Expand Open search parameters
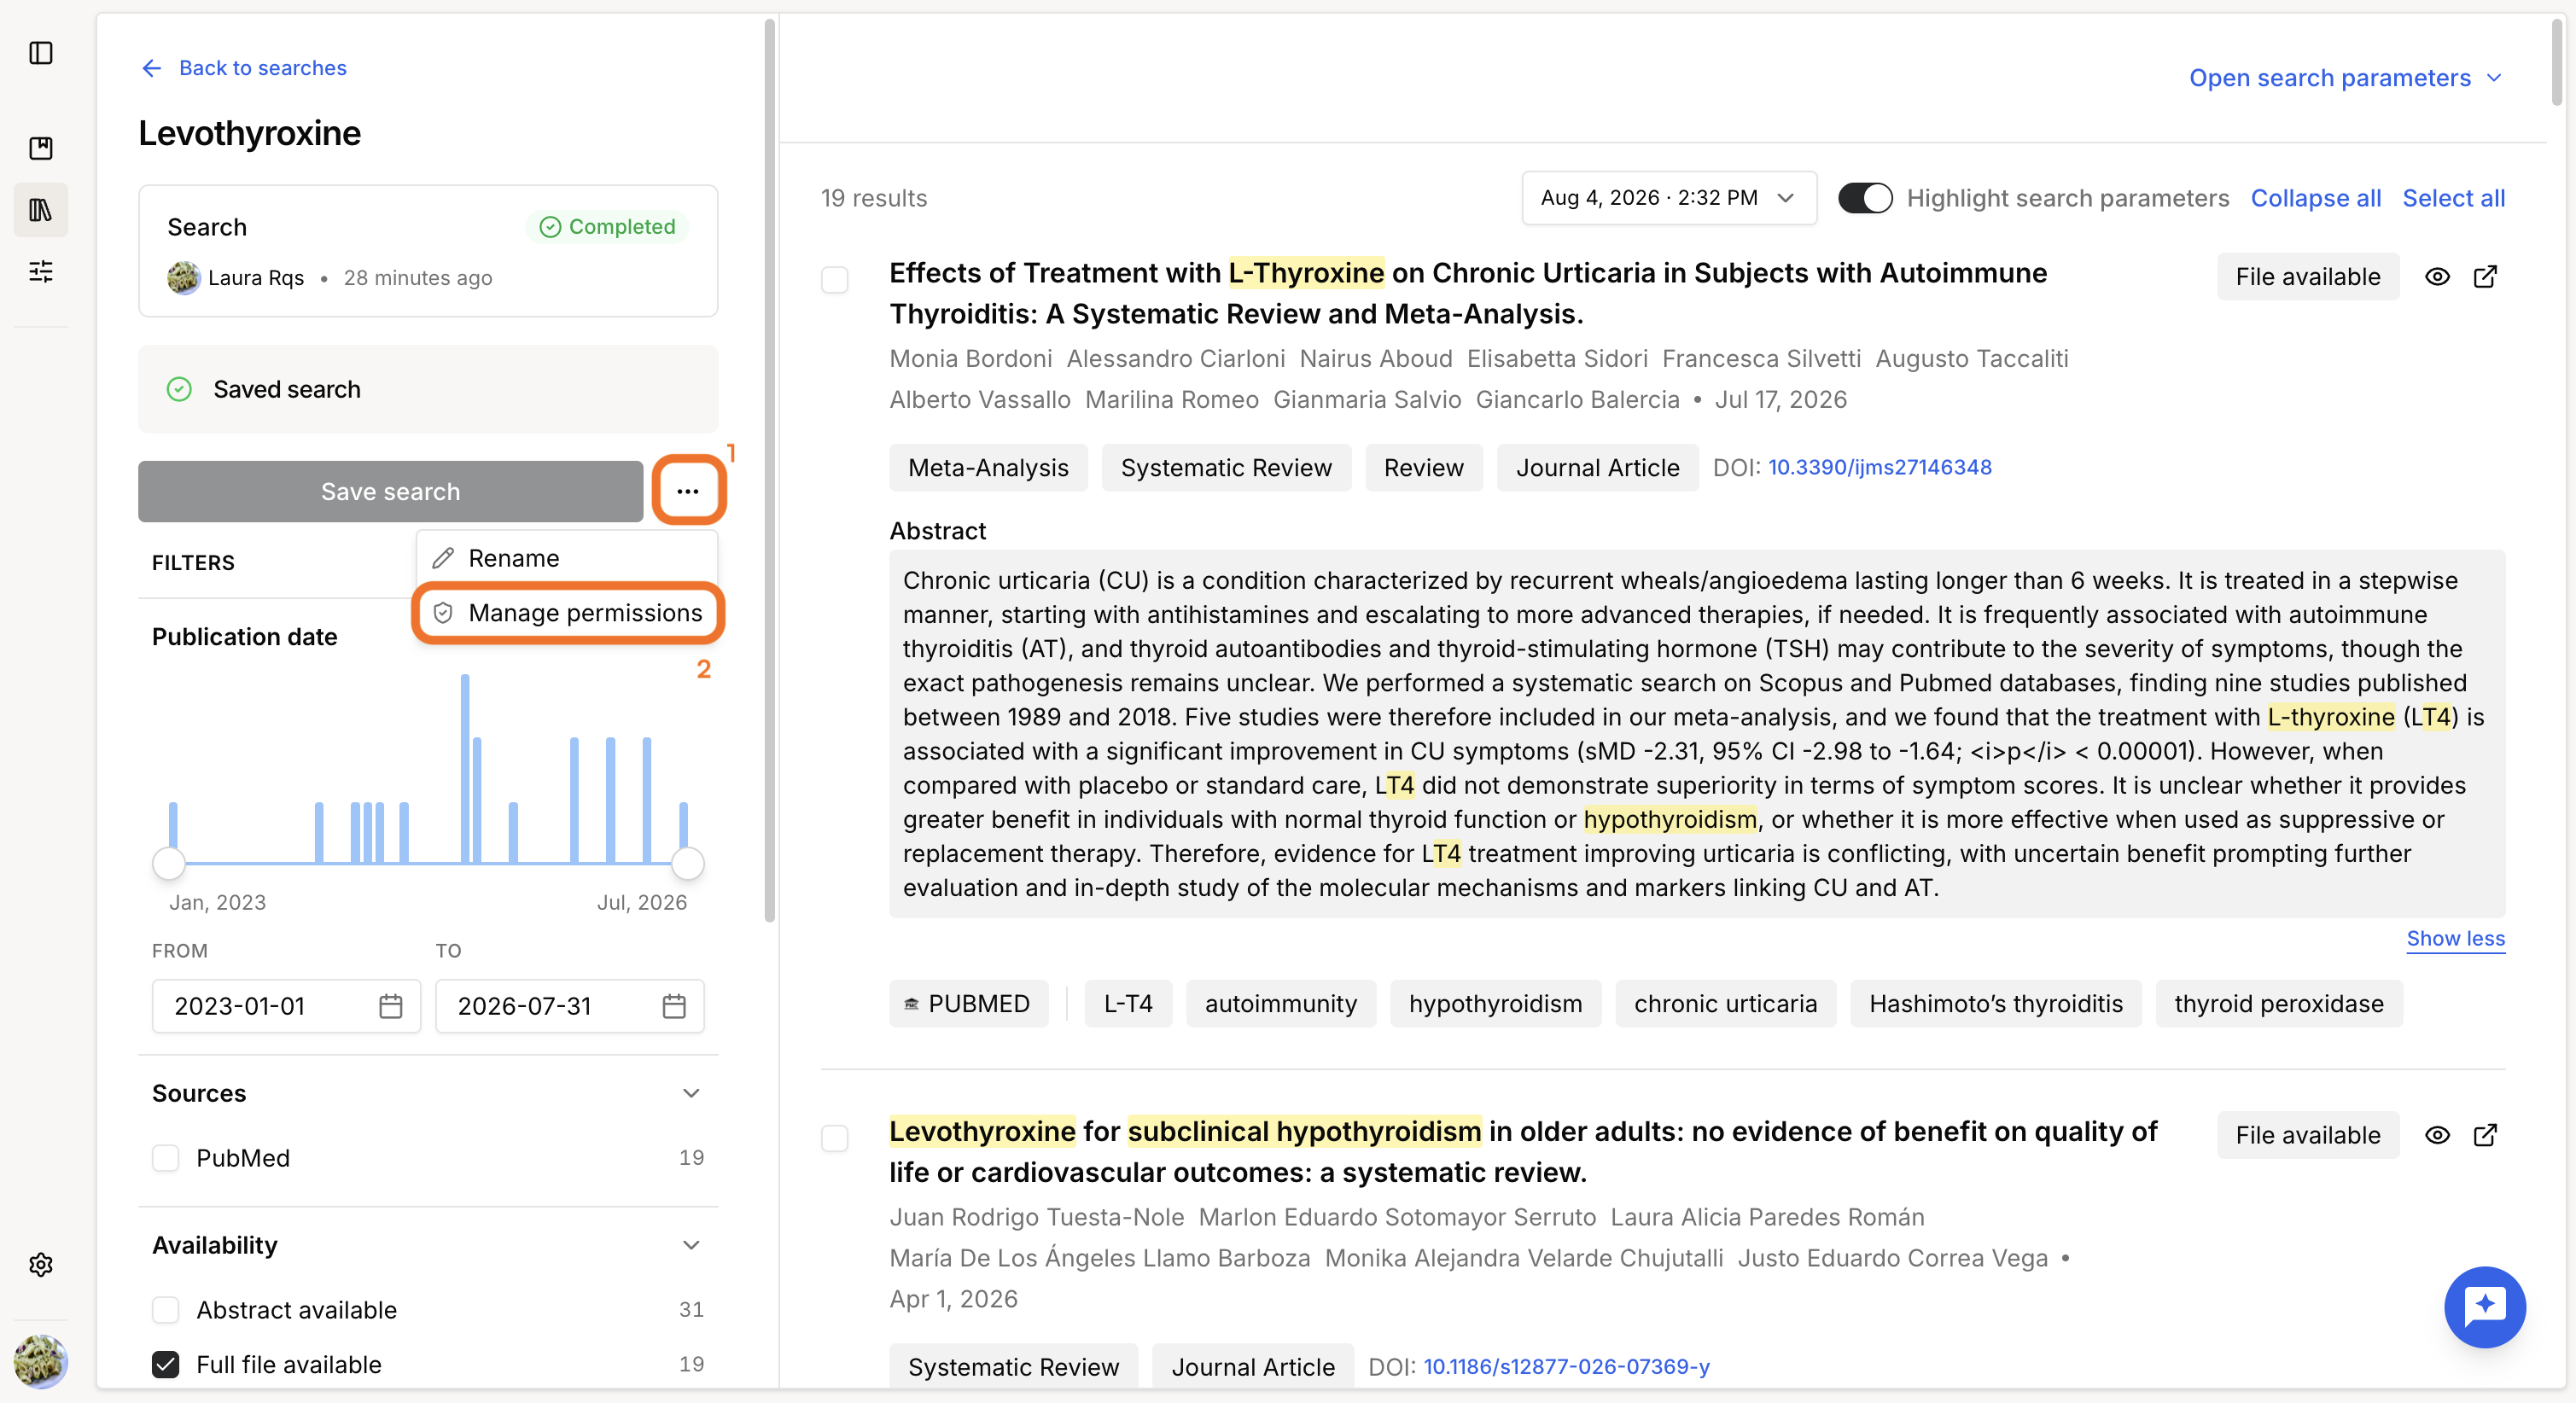 click(x=2345, y=78)
